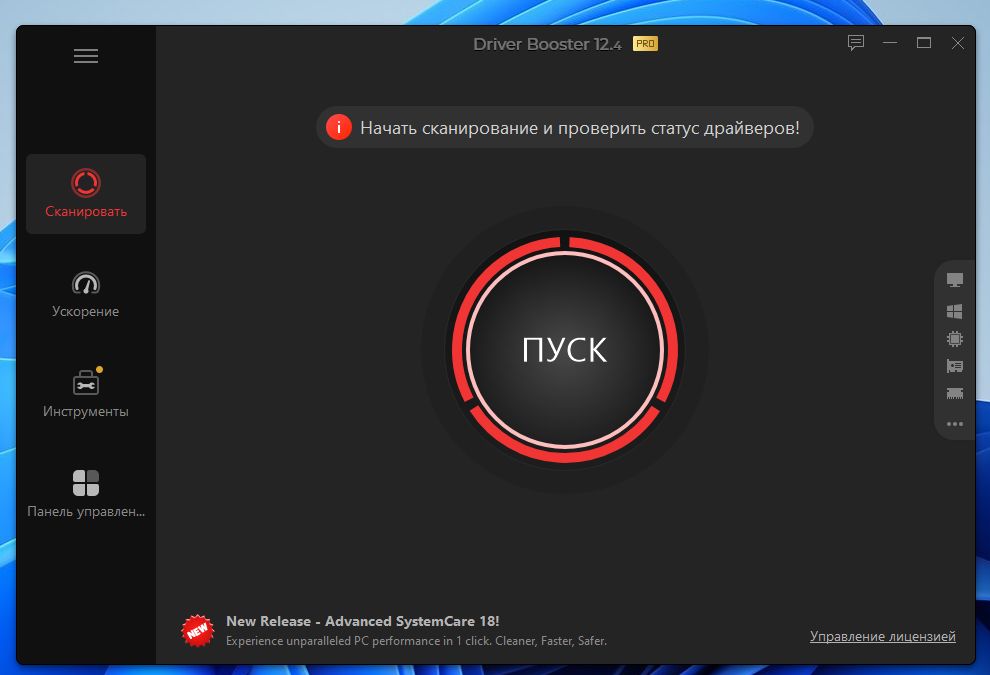This screenshot has width=990, height=675.
Task: Select the Сканировать sidebar tab
Action: [x=86, y=194]
